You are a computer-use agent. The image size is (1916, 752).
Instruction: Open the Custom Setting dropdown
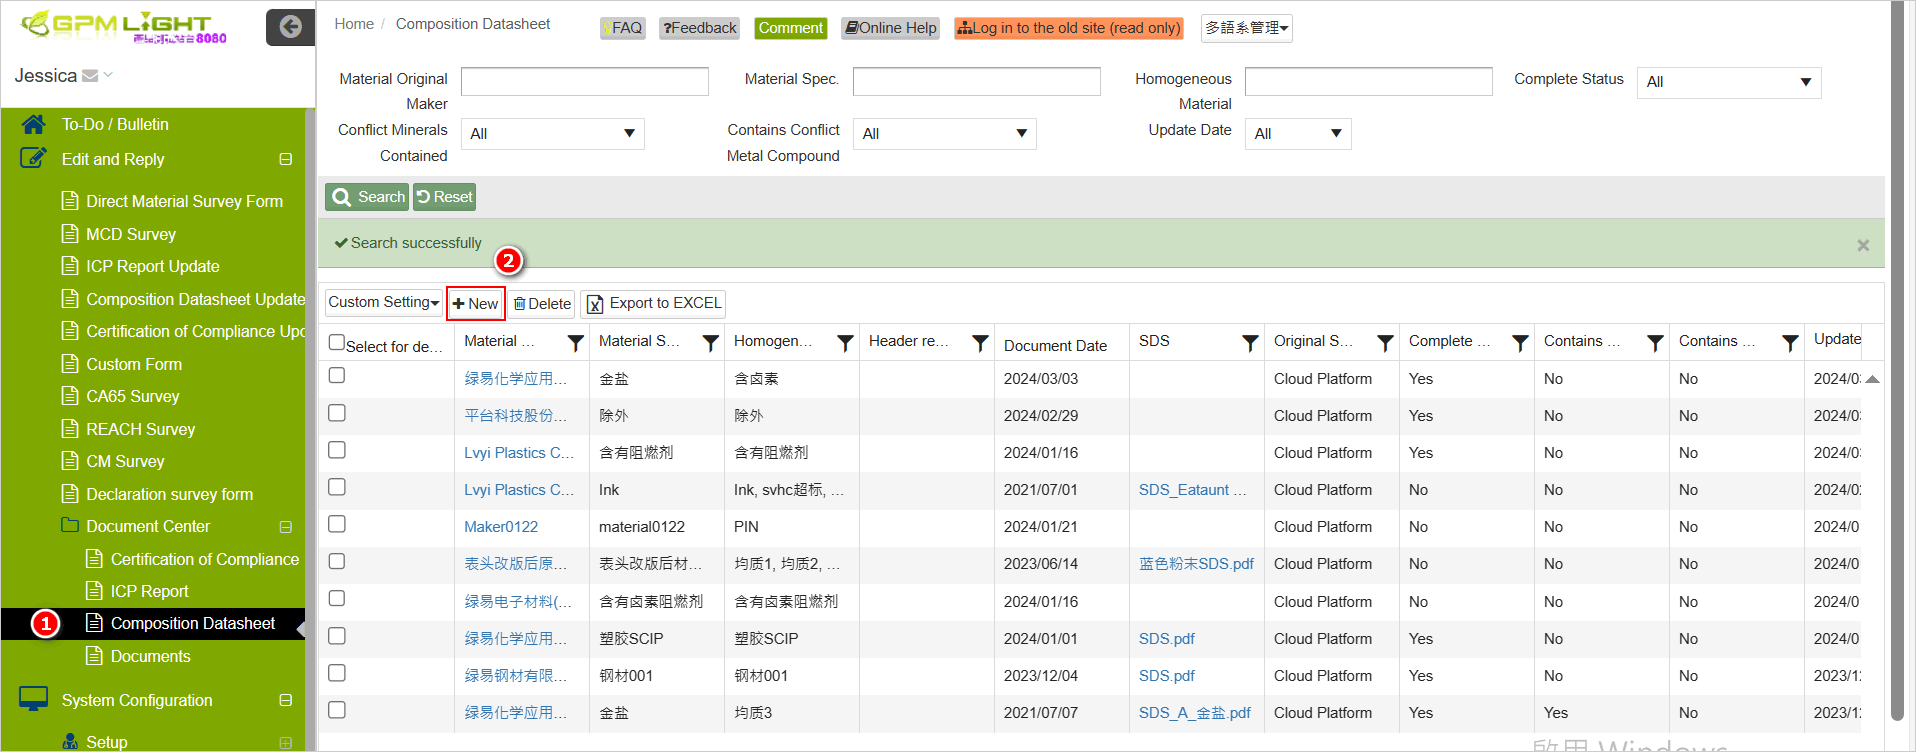[x=383, y=302]
